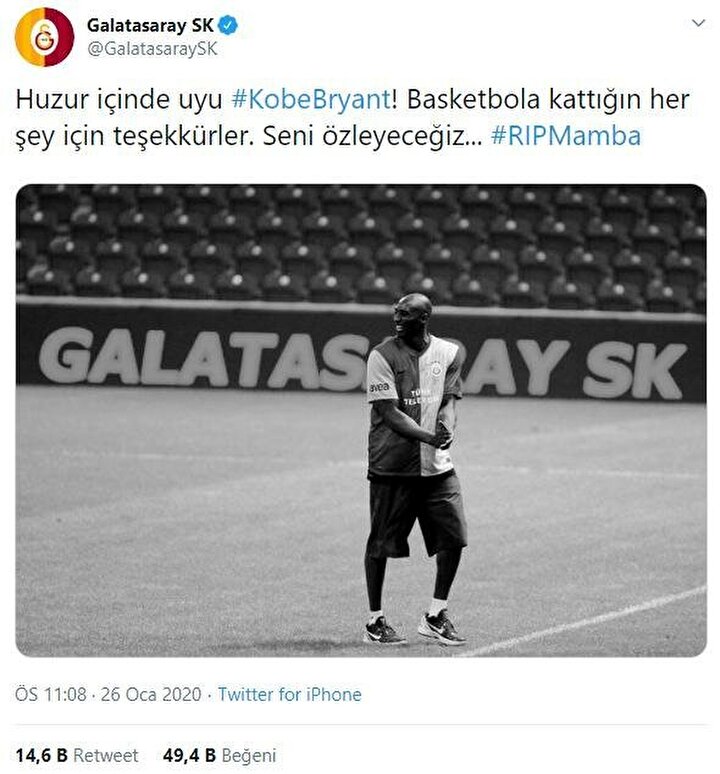The height and width of the screenshot is (774, 720).
Task: Follow the #KobeBryant hashtag
Action: coord(311,100)
